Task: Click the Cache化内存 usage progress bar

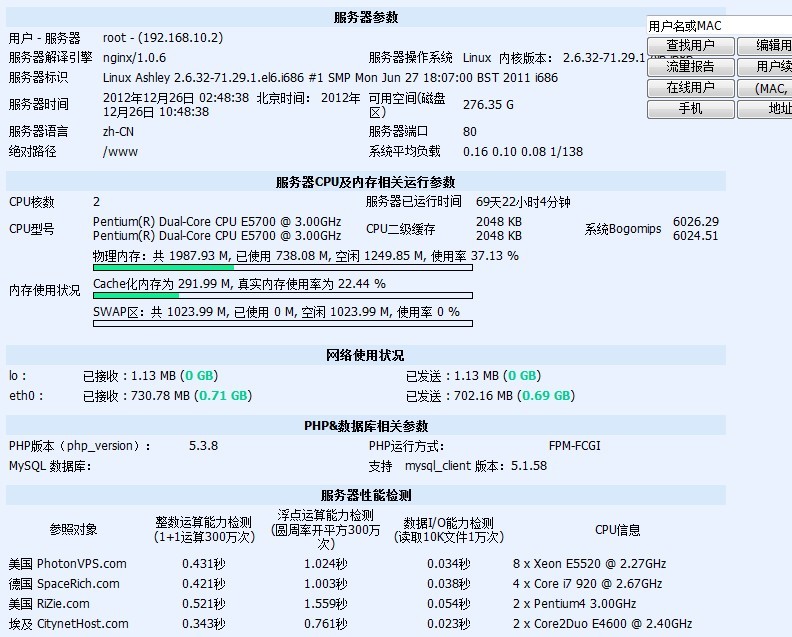Action: coord(282,295)
